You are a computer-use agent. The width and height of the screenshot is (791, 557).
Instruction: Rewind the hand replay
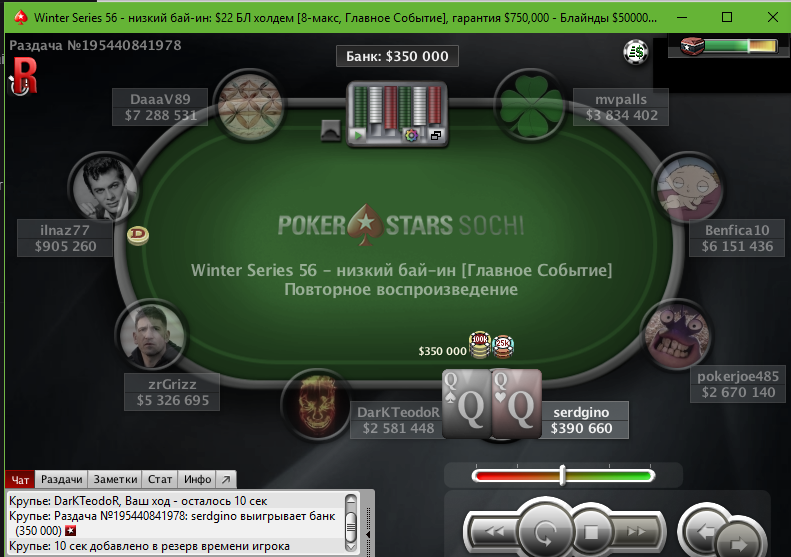(494, 531)
